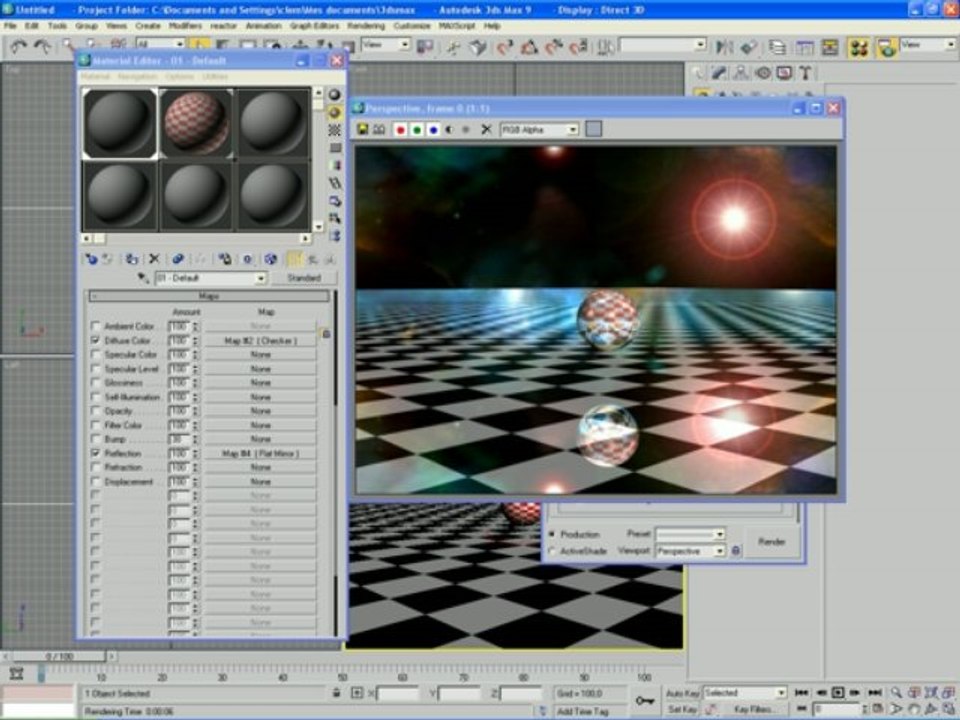Image resolution: width=960 pixels, height=720 pixels.
Task: Select the ActiveShade radio button
Action: (x=552, y=551)
